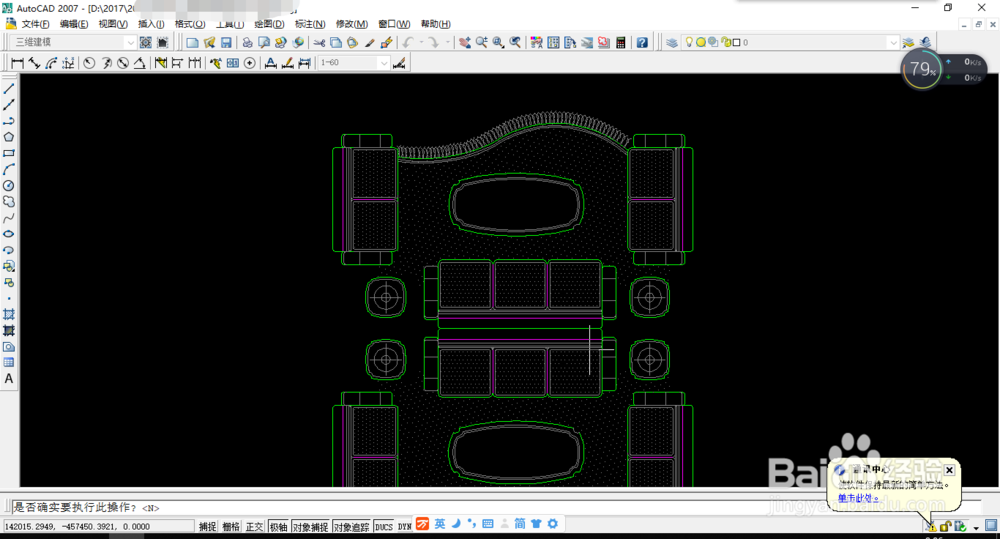The width and height of the screenshot is (1000, 539).
Task: Close the communication center balloon
Action: click(x=949, y=470)
